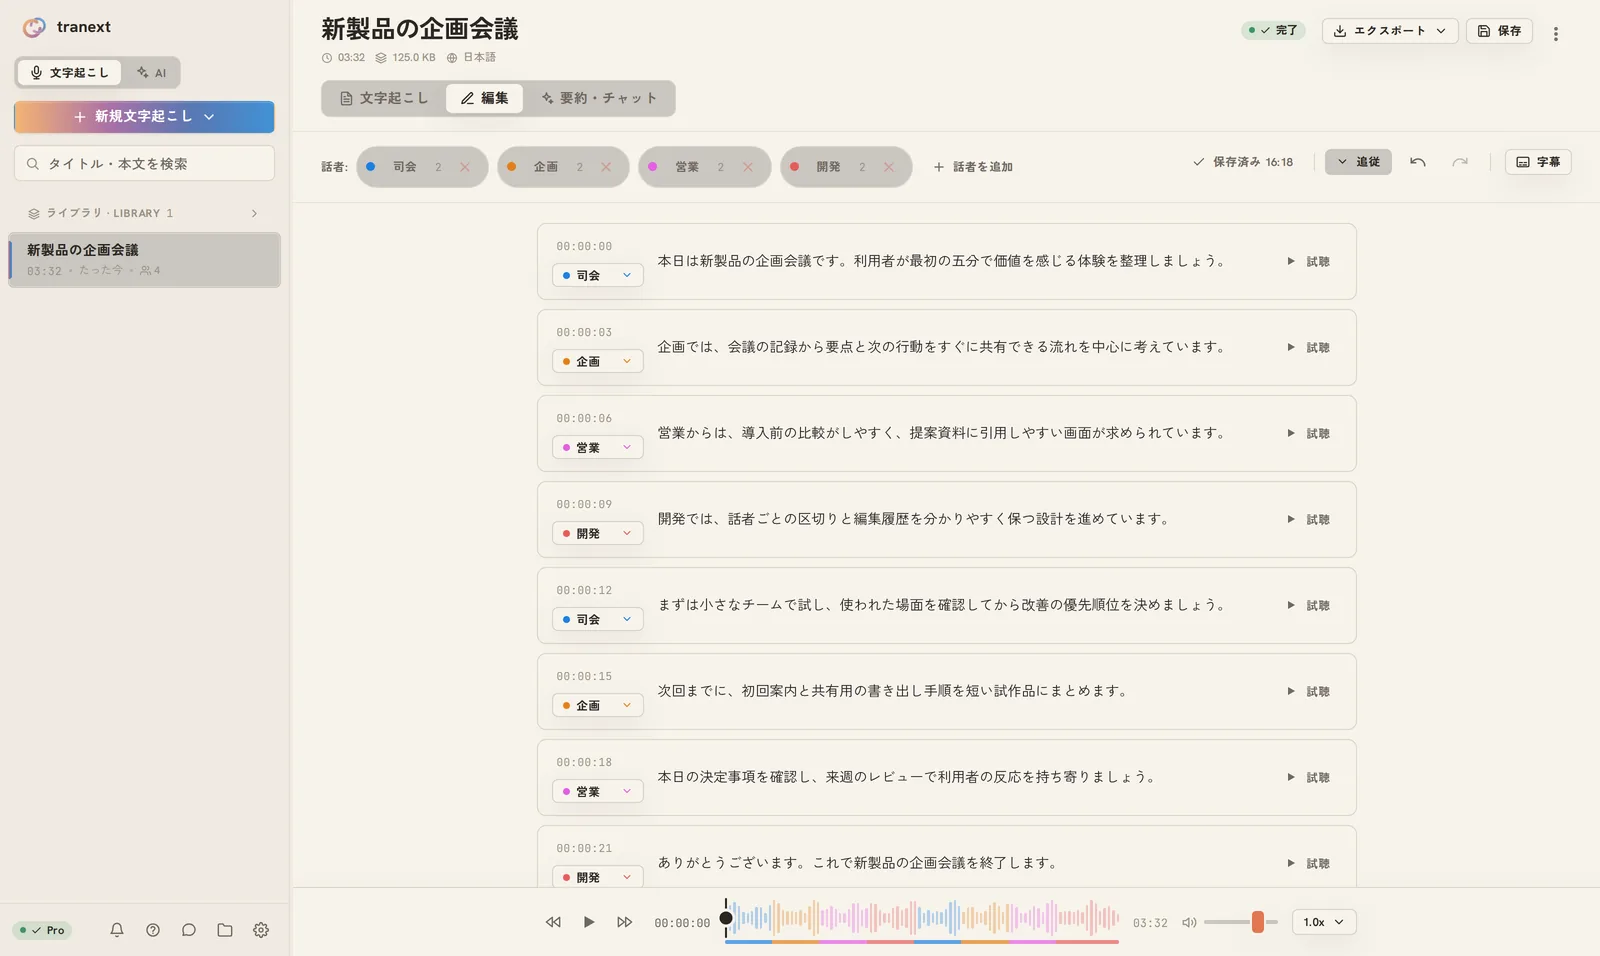Remove speaker 司会 with its X icon
1600x956 pixels.
465,167
